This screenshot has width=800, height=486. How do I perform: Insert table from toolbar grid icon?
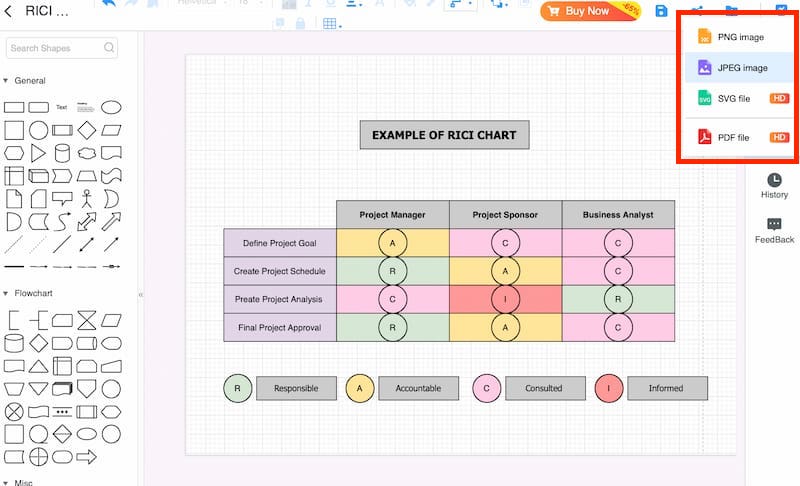pos(330,24)
